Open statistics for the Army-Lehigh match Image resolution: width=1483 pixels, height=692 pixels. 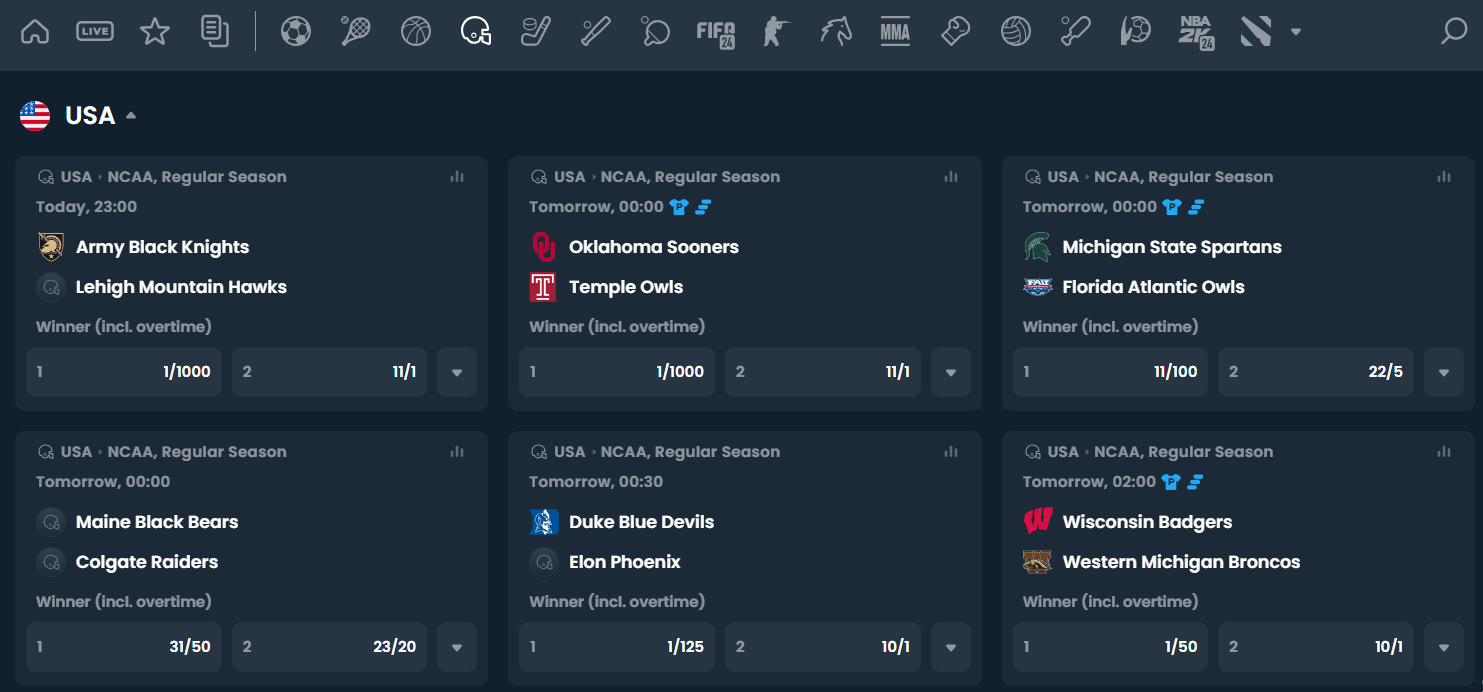point(457,176)
